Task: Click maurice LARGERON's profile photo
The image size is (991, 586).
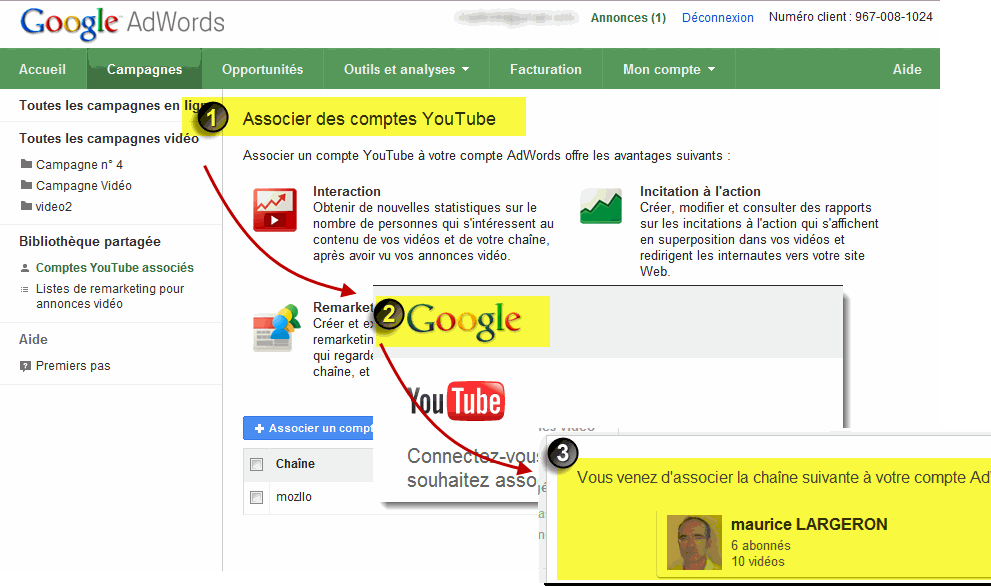Action: [694, 542]
